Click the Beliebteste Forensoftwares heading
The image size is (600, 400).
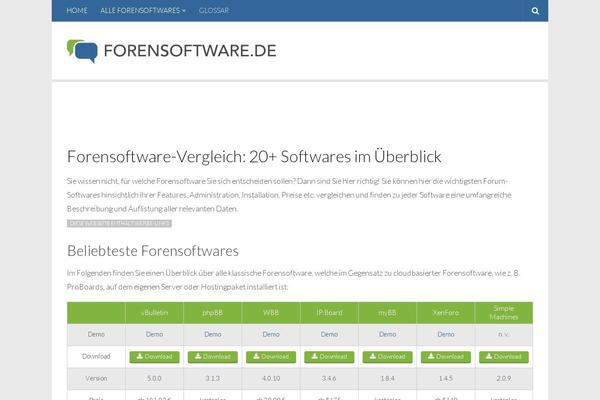click(x=153, y=251)
